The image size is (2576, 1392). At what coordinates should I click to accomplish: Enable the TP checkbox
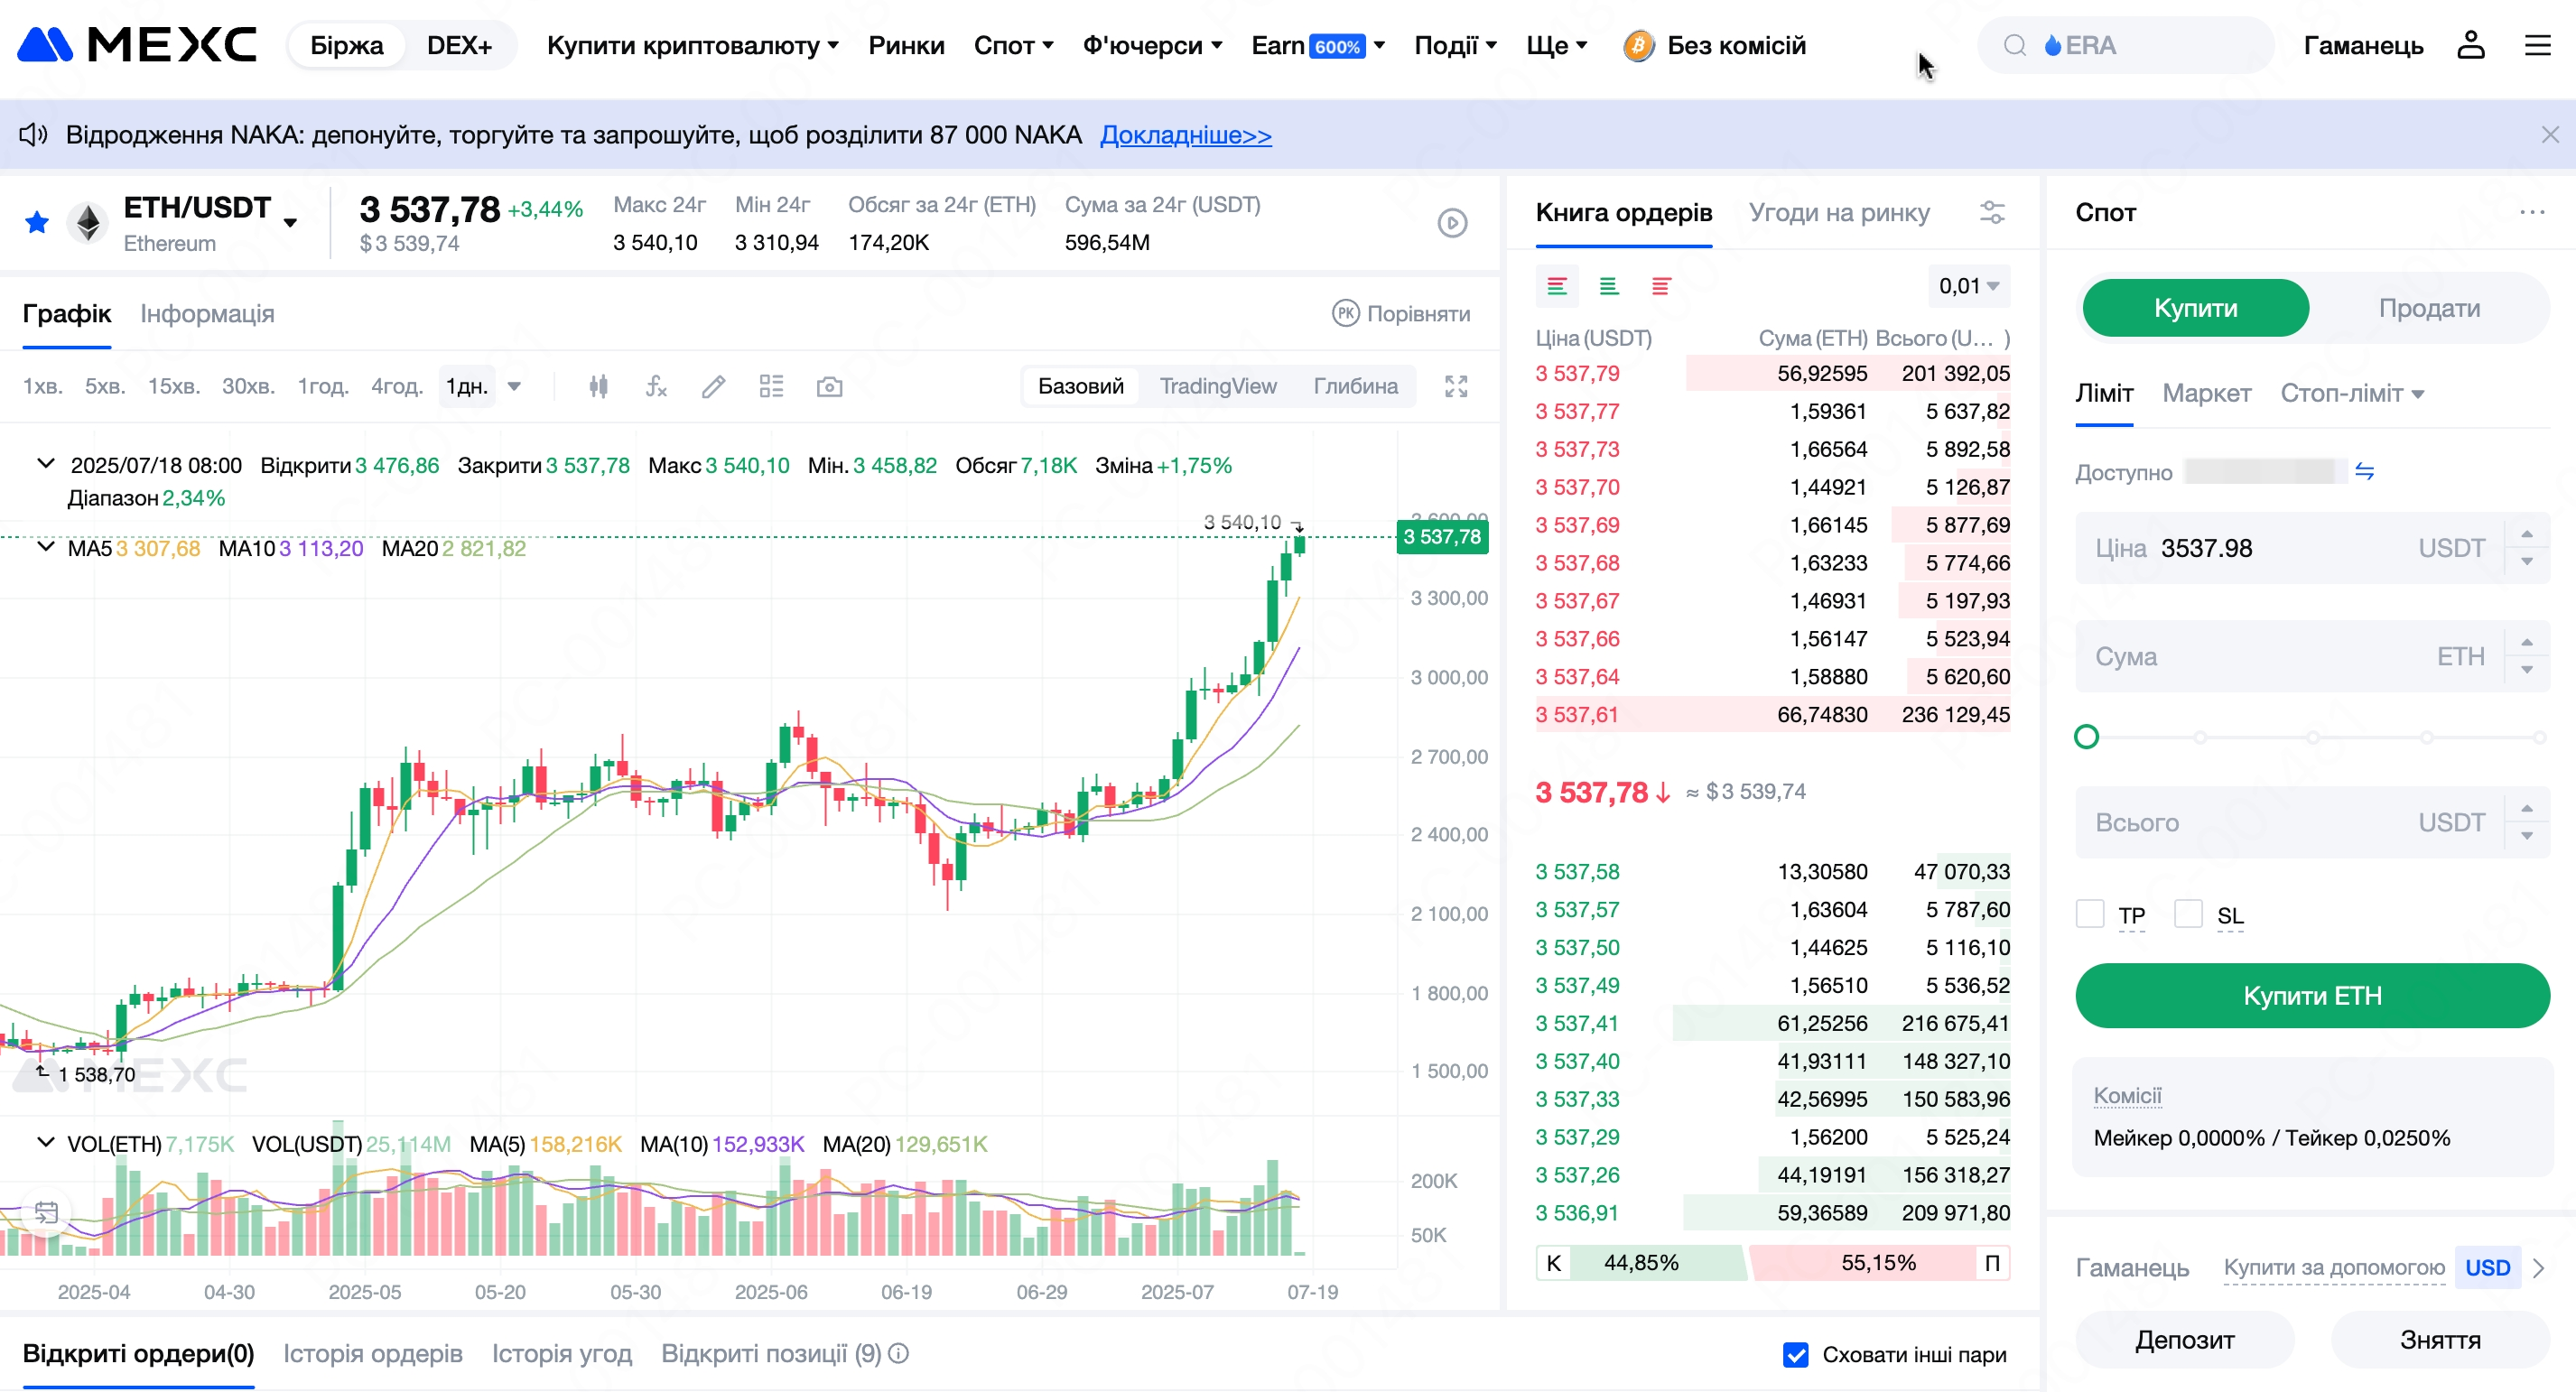pyautogui.click(x=2089, y=914)
